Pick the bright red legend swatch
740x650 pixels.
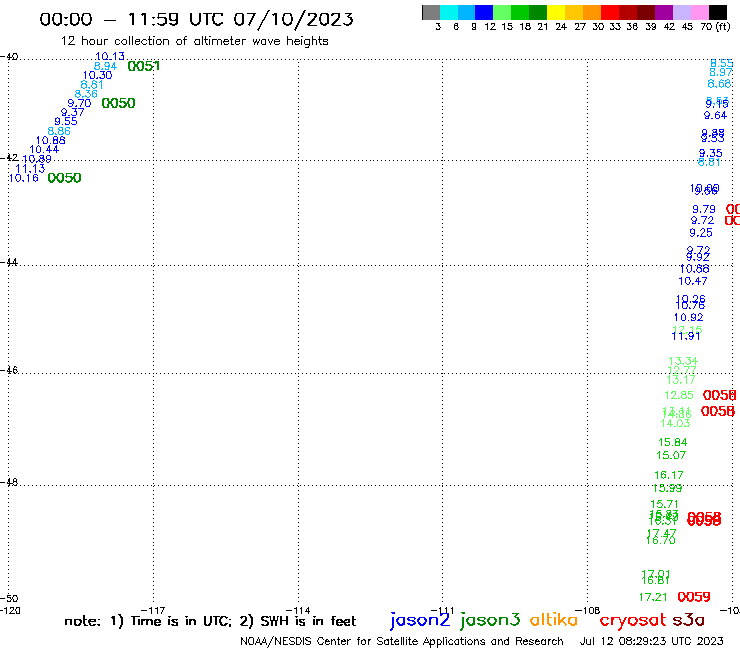point(610,12)
